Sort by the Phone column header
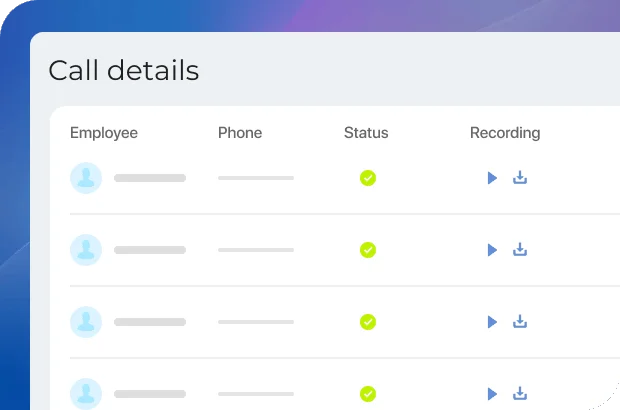The height and width of the screenshot is (410, 620). 240,133
